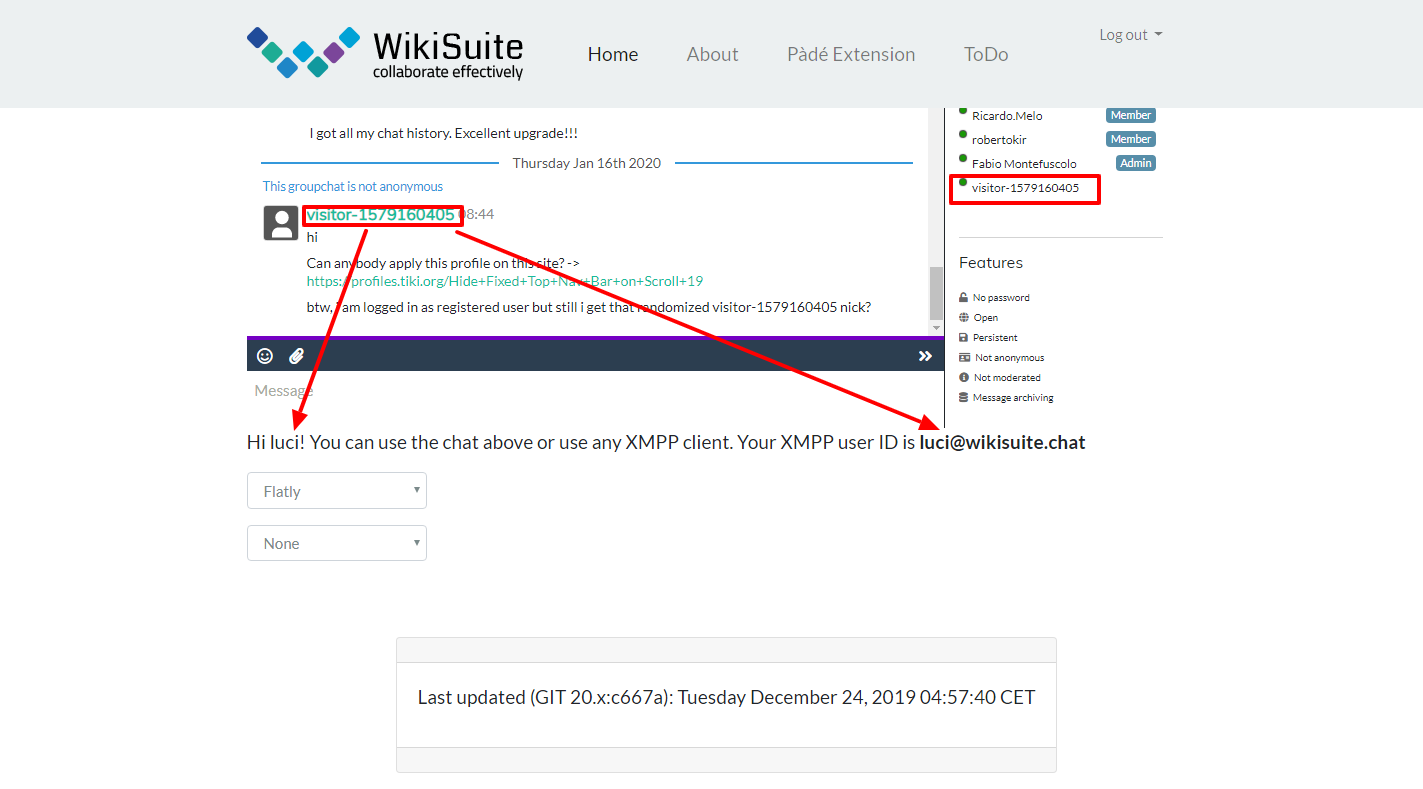Image resolution: width=1423 pixels, height=789 pixels.
Task: Click the "Hi luci!" greeting text
Action: click(x=276, y=442)
